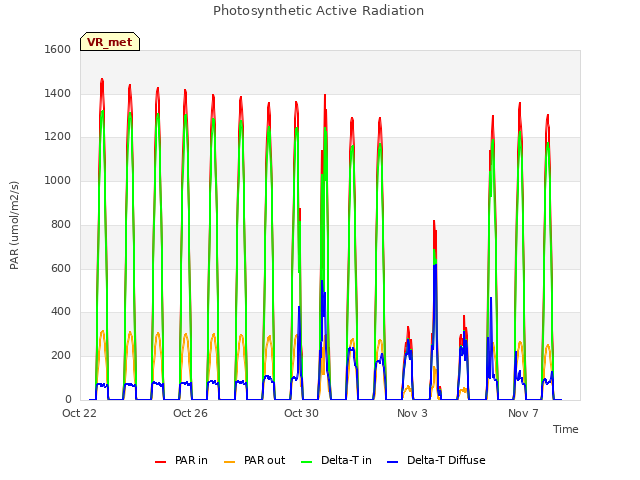Click the 200 y-axis tick label

[61, 356]
